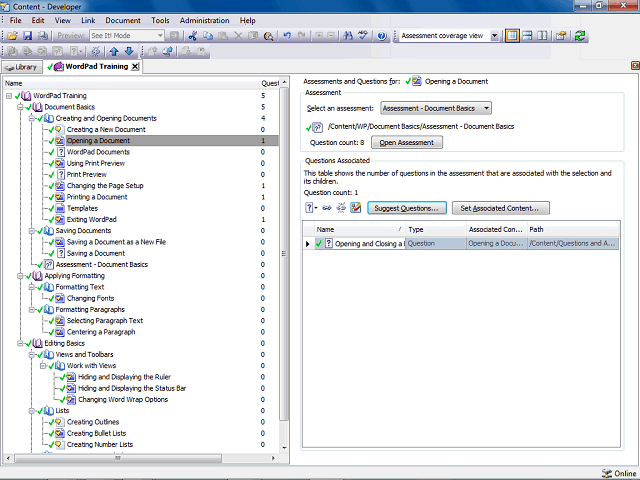The width and height of the screenshot is (640, 480).
Task: Sort table by the Name column header
Action: click(x=360, y=229)
